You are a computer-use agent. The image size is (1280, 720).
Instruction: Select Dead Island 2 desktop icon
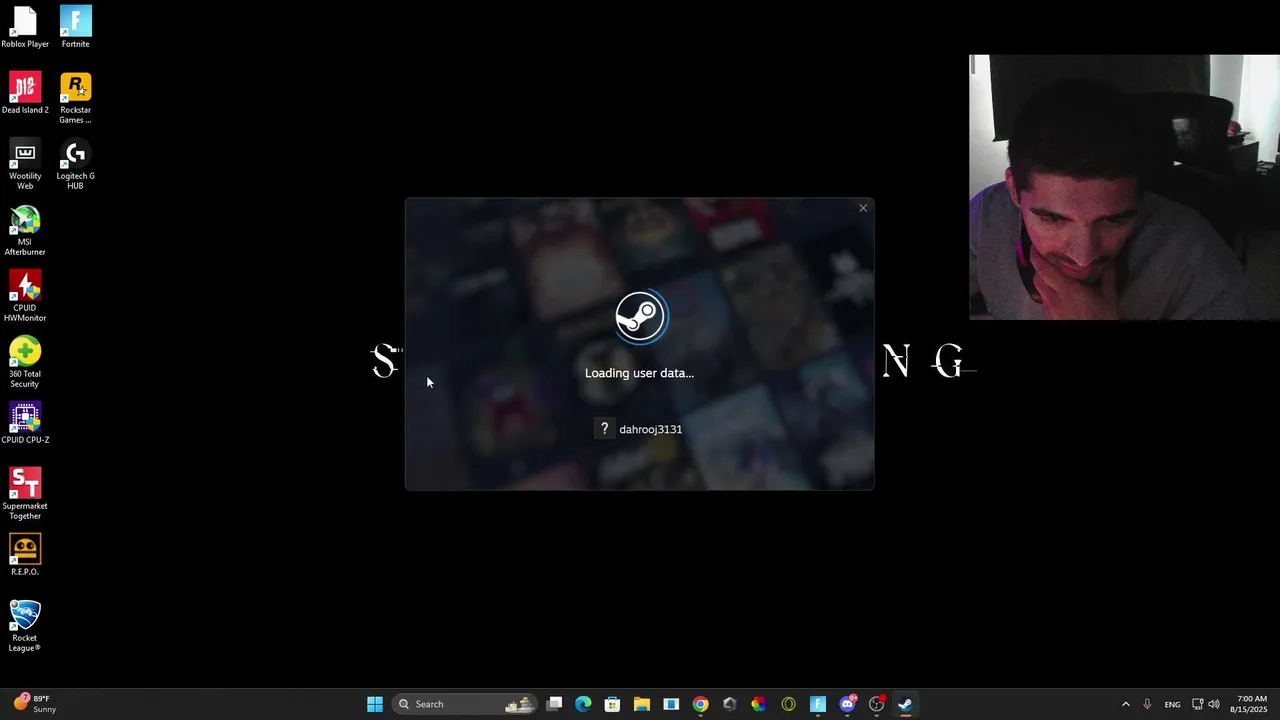[x=25, y=93]
